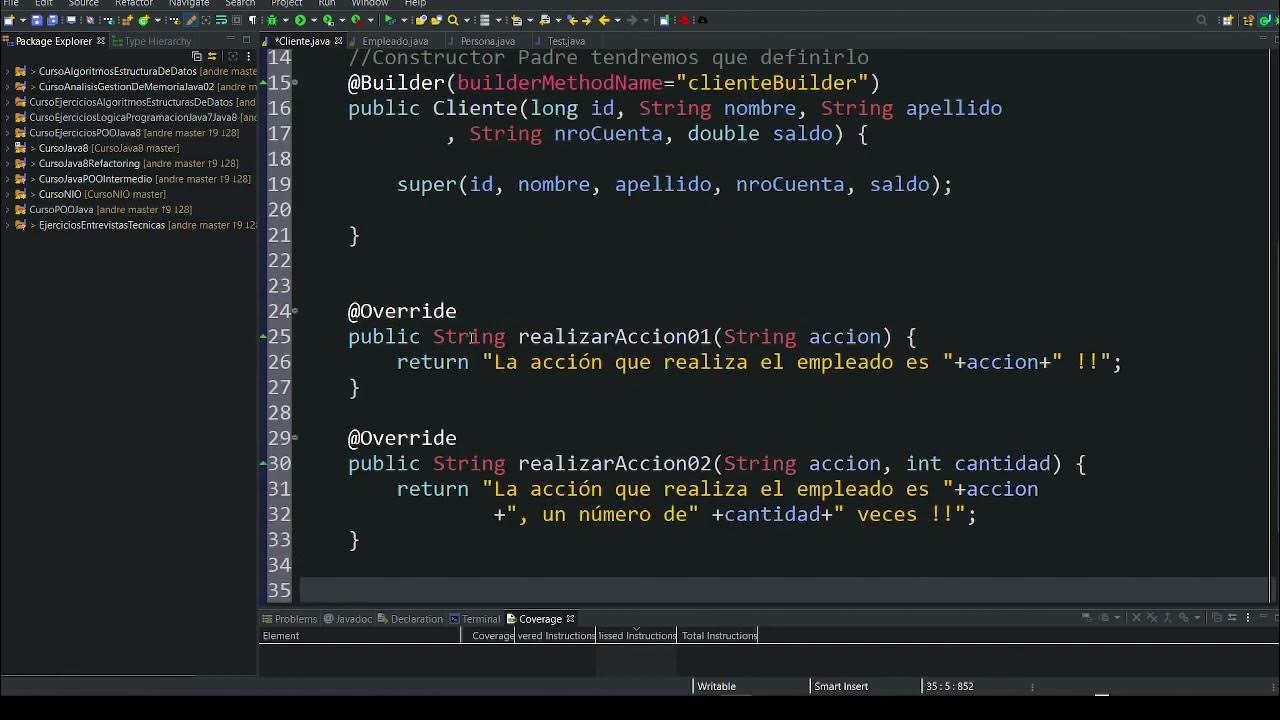1280x720 pixels.
Task: Expand CursoAlgoritmosEstructuraDeDatos project
Action: [x=7, y=72]
